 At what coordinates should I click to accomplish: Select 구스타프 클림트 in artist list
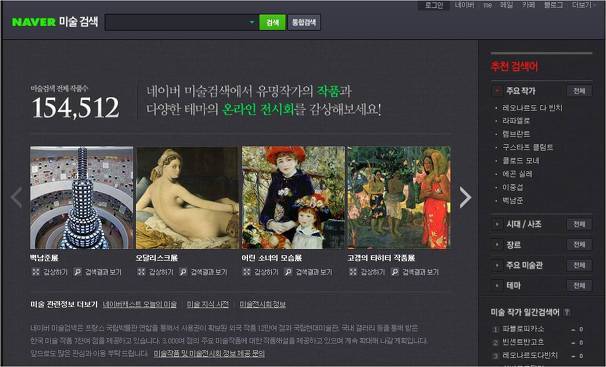pyautogui.click(x=528, y=147)
